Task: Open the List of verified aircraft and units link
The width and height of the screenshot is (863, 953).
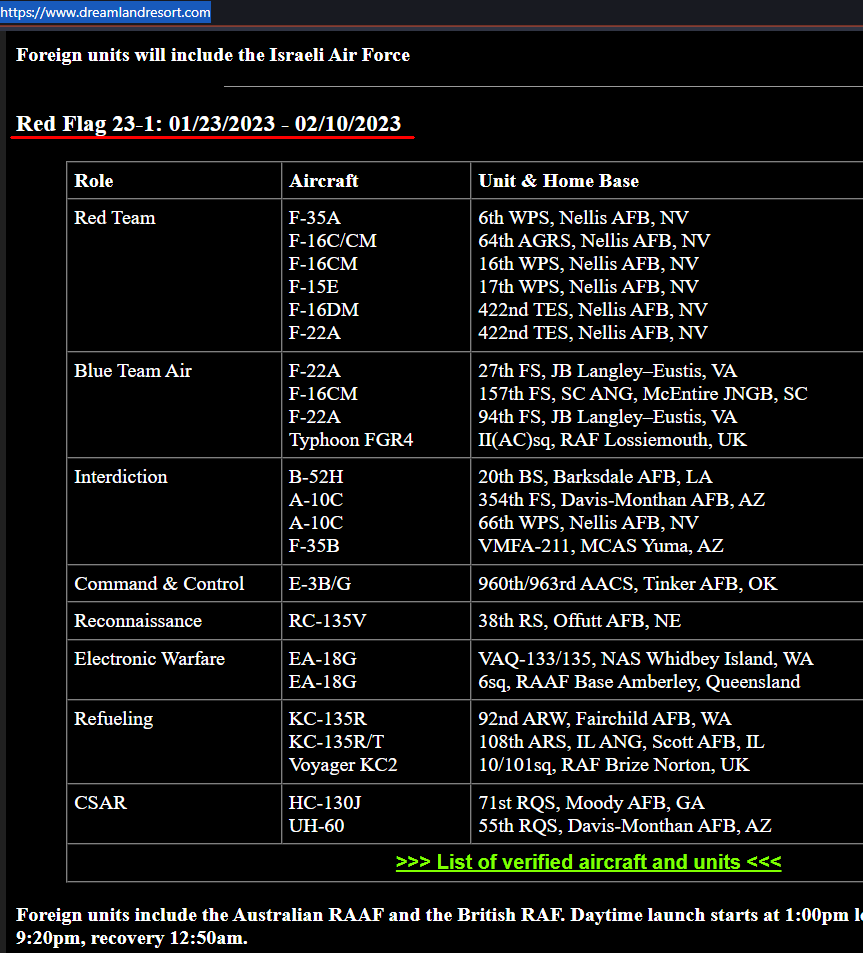Action: (x=588, y=862)
